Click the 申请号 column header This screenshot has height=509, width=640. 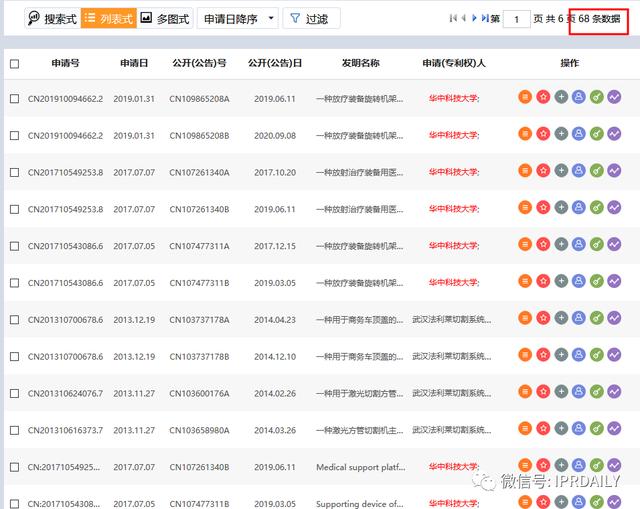65,63
